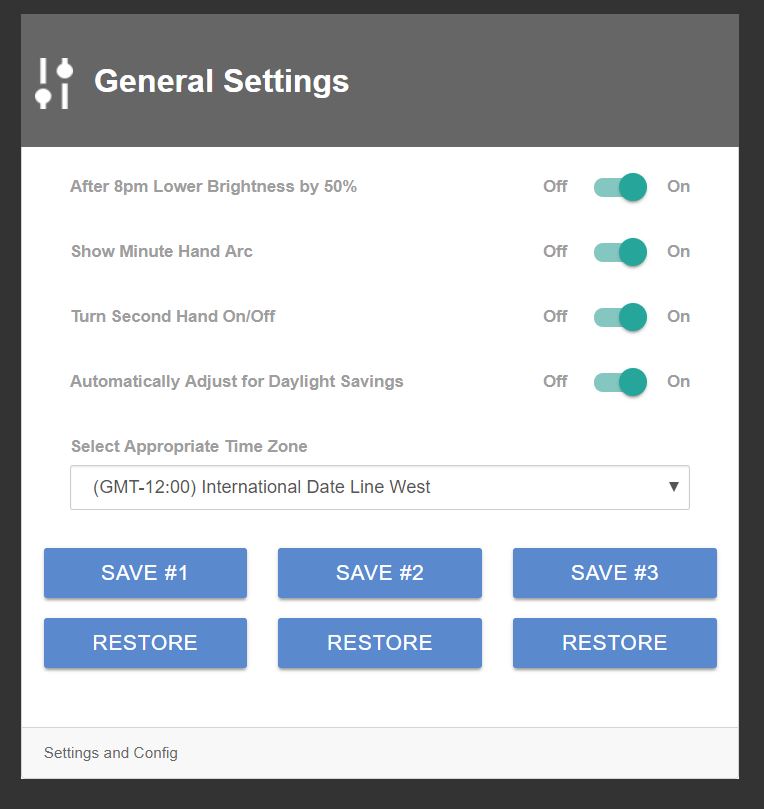The width and height of the screenshot is (764, 809).
Task: Turn off the Second Hand toggle
Action: tap(620, 317)
